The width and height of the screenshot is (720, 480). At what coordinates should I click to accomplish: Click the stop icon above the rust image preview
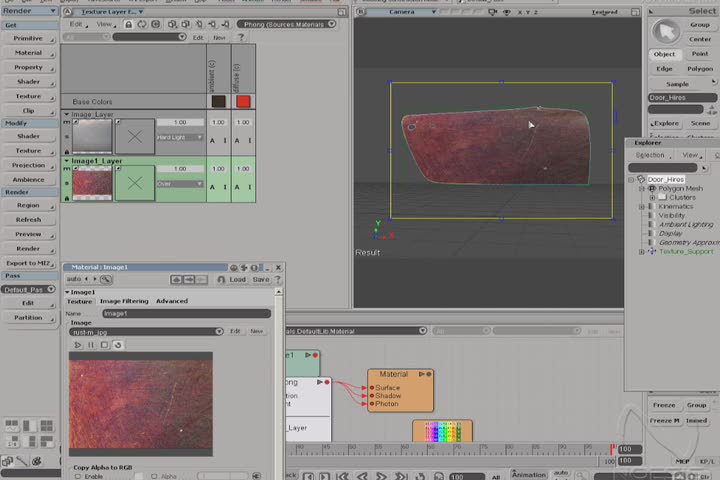pyautogui.click(x=104, y=345)
